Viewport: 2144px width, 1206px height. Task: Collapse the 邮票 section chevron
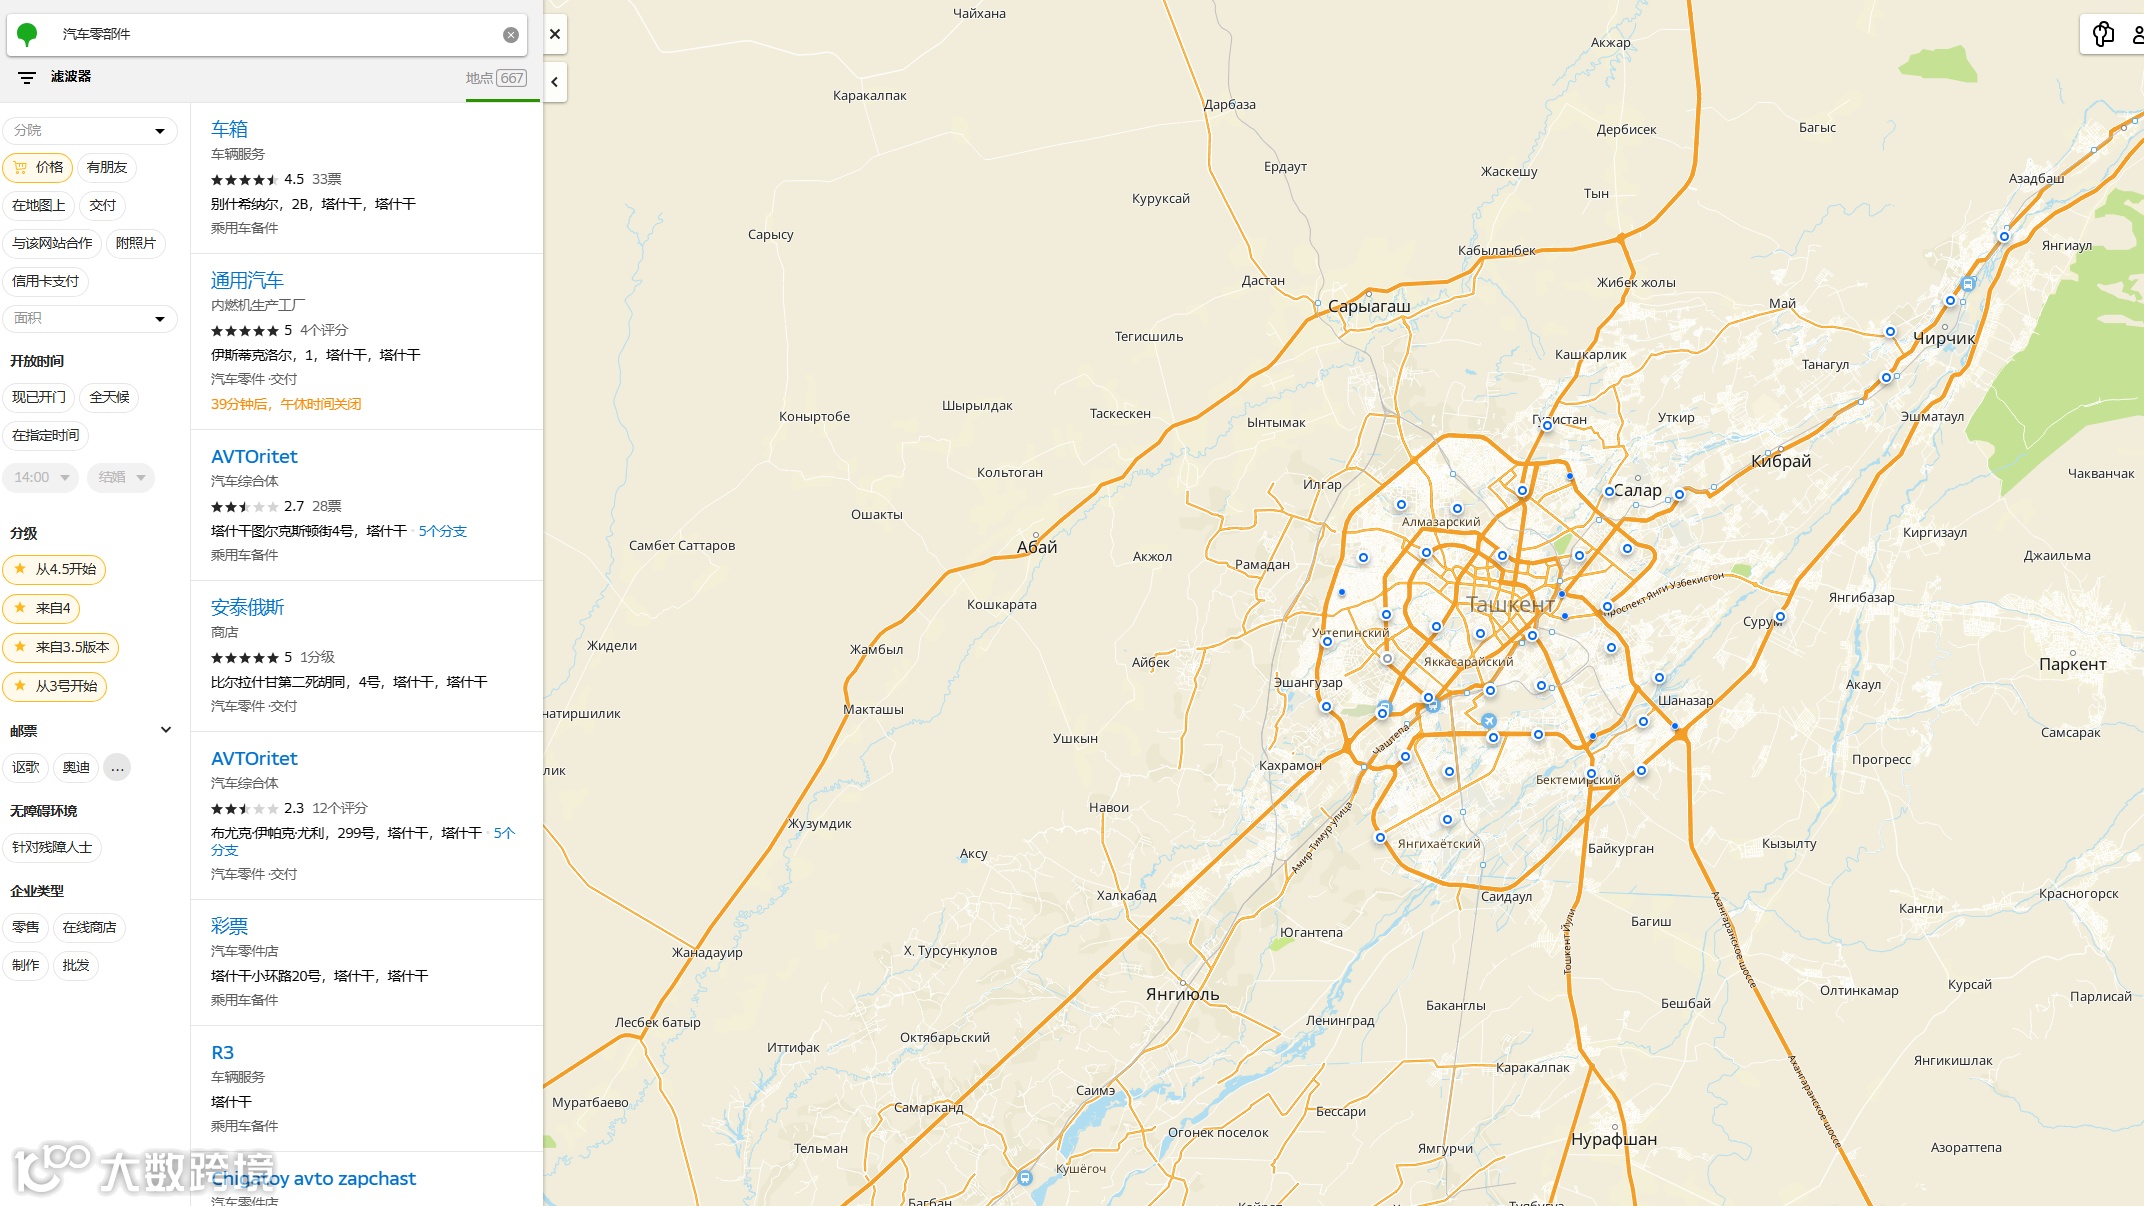coord(166,730)
